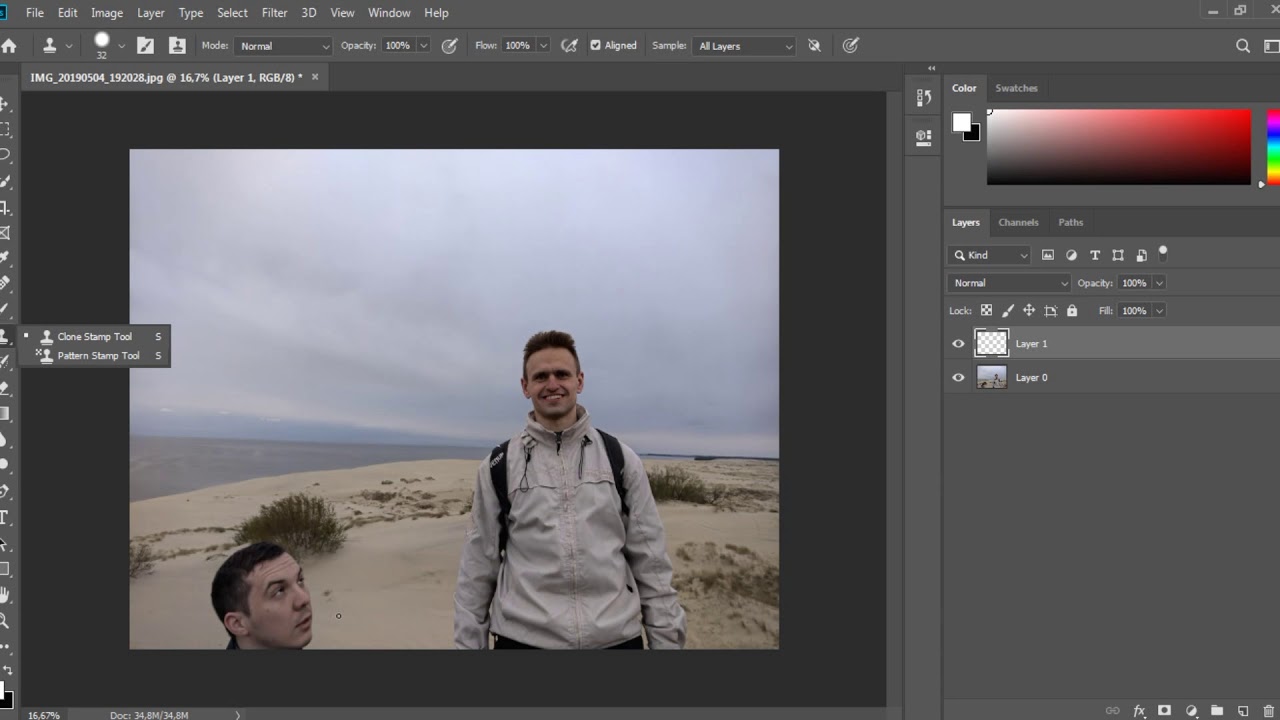Image resolution: width=1280 pixels, height=720 pixels.
Task: Create a new group folder in Layers
Action: point(1216,711)
